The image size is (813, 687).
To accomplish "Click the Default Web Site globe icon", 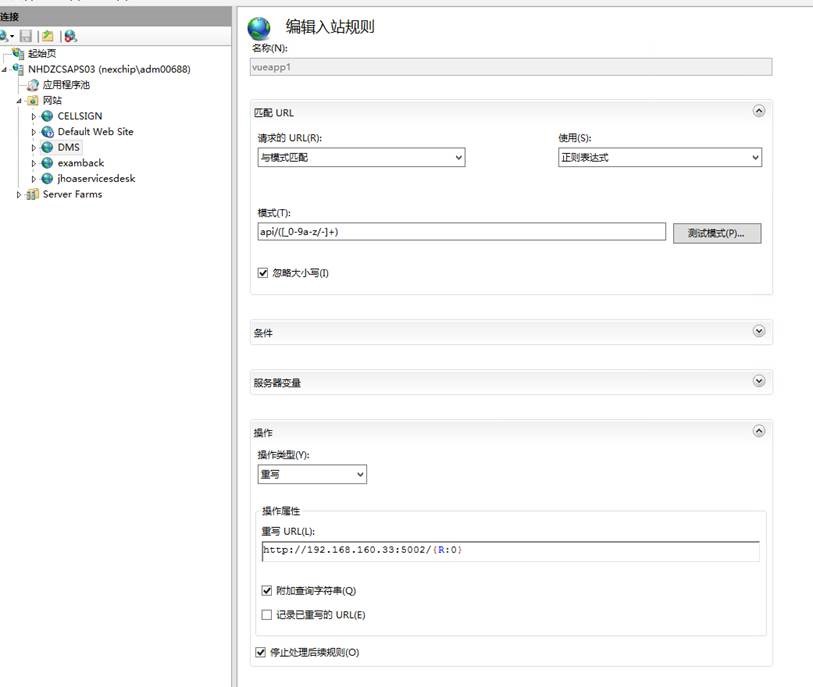I will 47,132.
